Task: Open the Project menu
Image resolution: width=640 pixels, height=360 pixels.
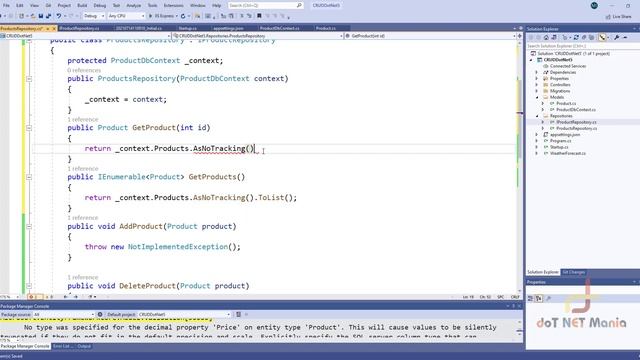Action: 64,6
